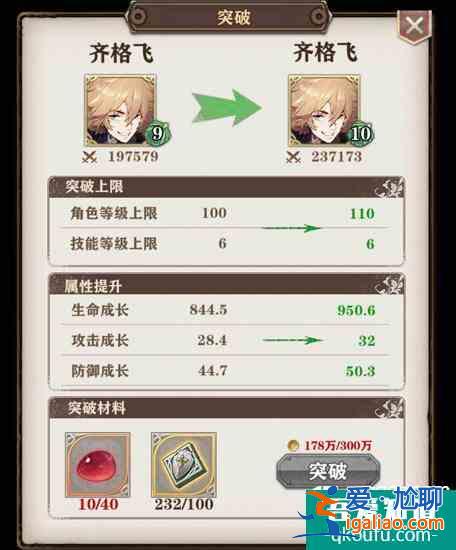Tap the level 9 齐格飞 portrait

point(120,110)
